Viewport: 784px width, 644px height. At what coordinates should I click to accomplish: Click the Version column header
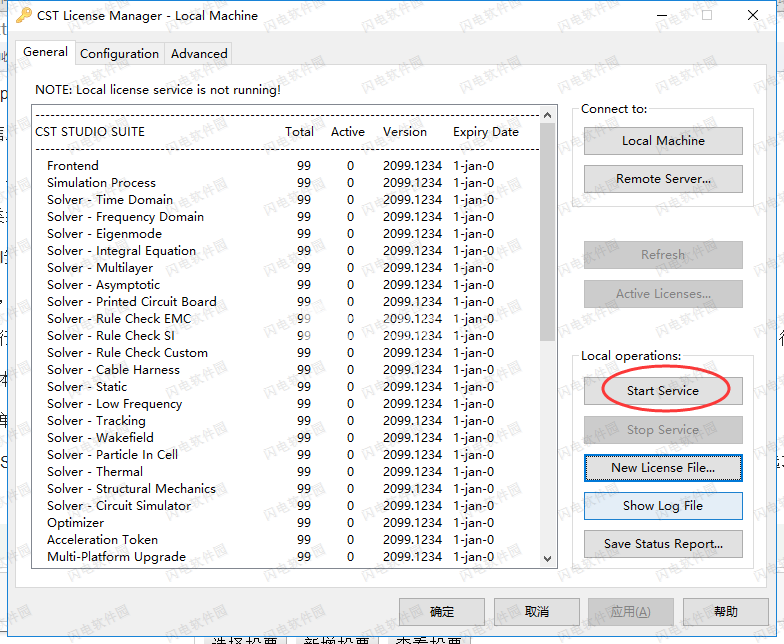[405, 132]
